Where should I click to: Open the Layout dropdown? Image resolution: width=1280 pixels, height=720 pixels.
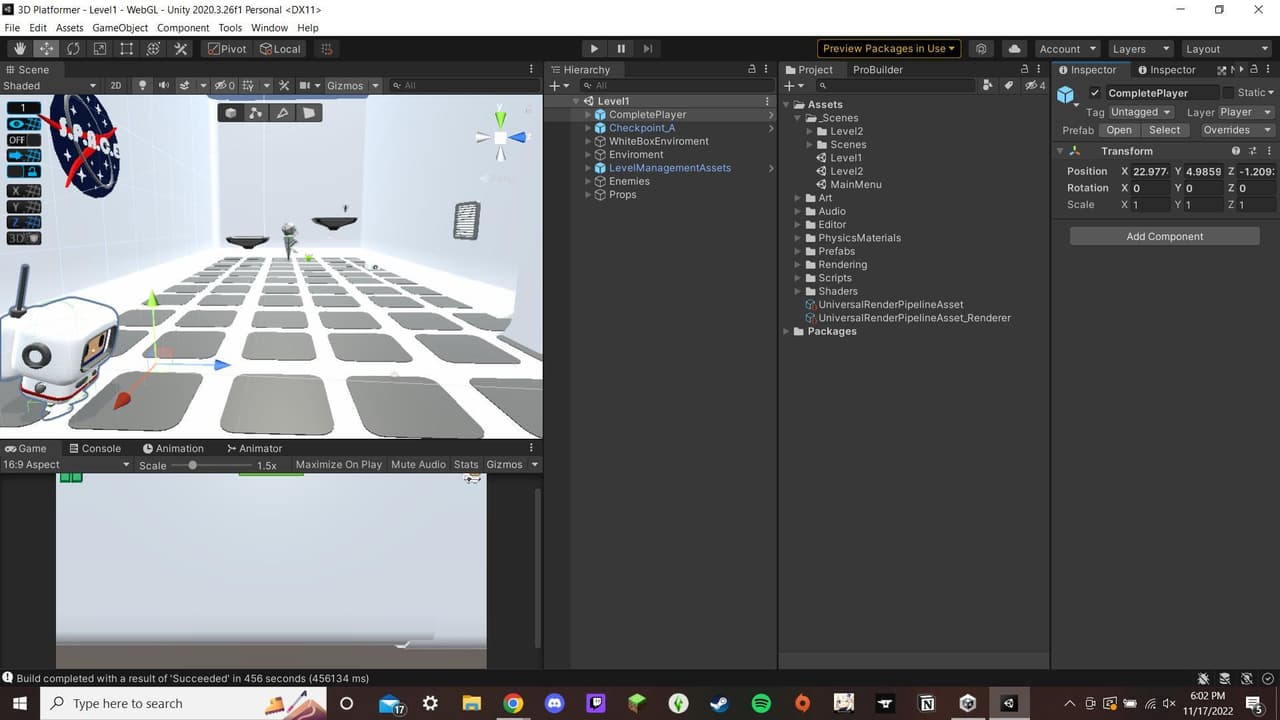(1227, 48)
